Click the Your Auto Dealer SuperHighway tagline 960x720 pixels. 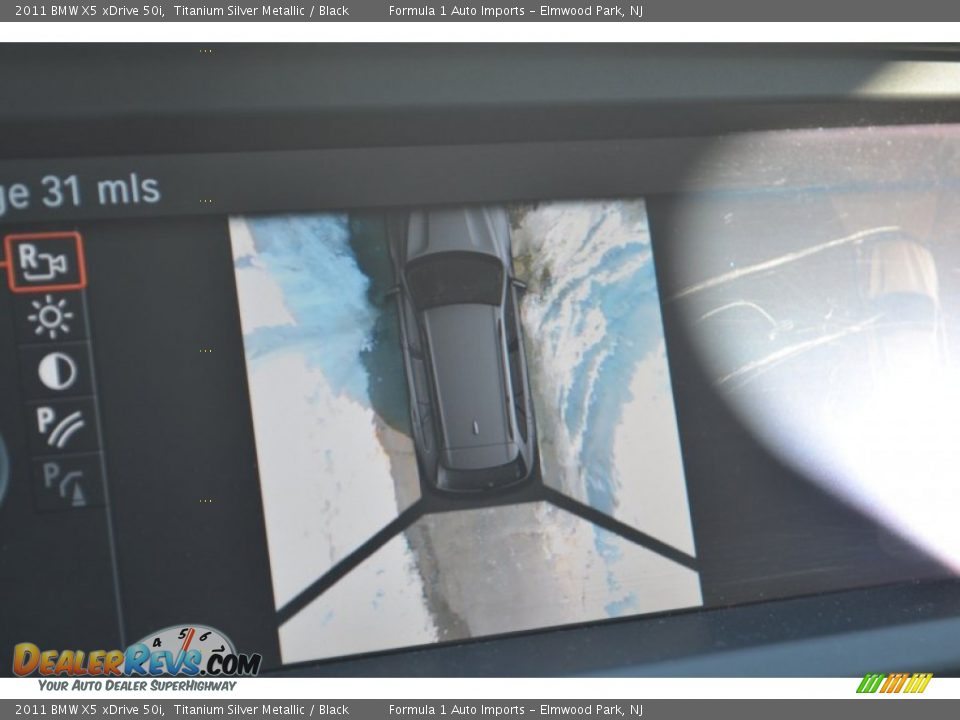pyautogui.click(x=137, y=686)
